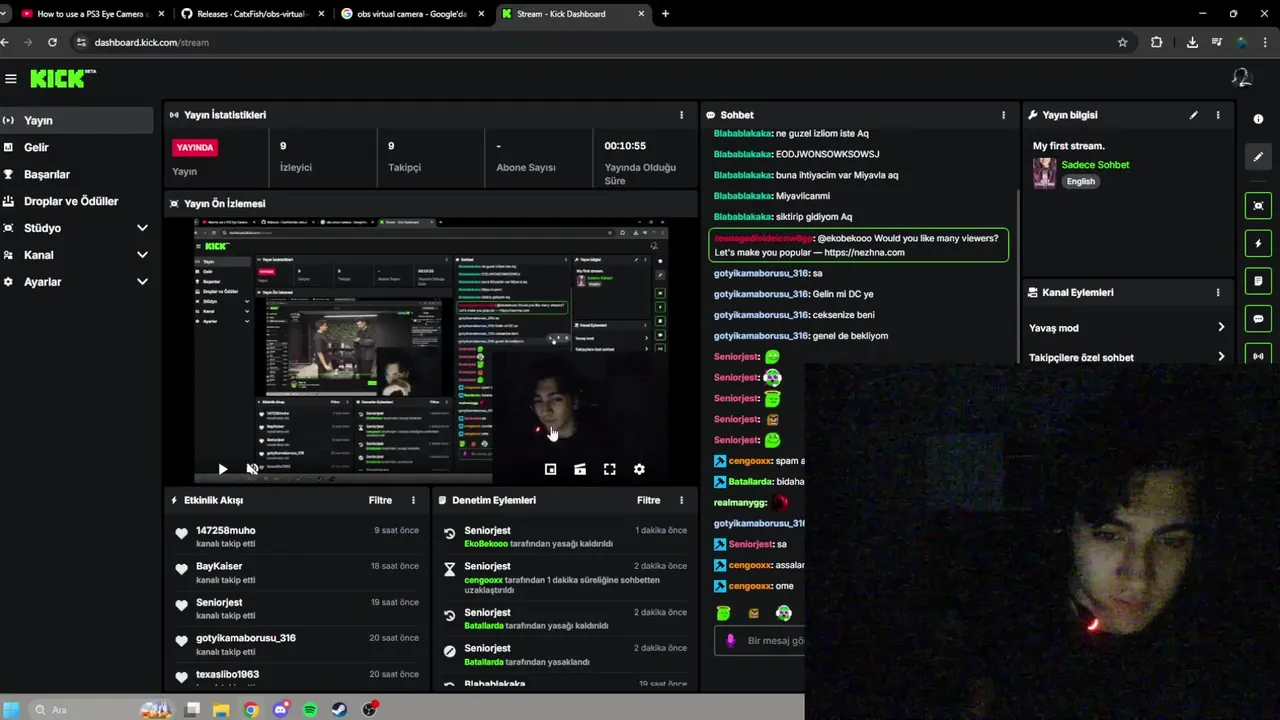Toggle the broadcast signal widget icon in right rail
Image resolution: width=1280 pixels, height=720 pixels.
click(1258, 355)
